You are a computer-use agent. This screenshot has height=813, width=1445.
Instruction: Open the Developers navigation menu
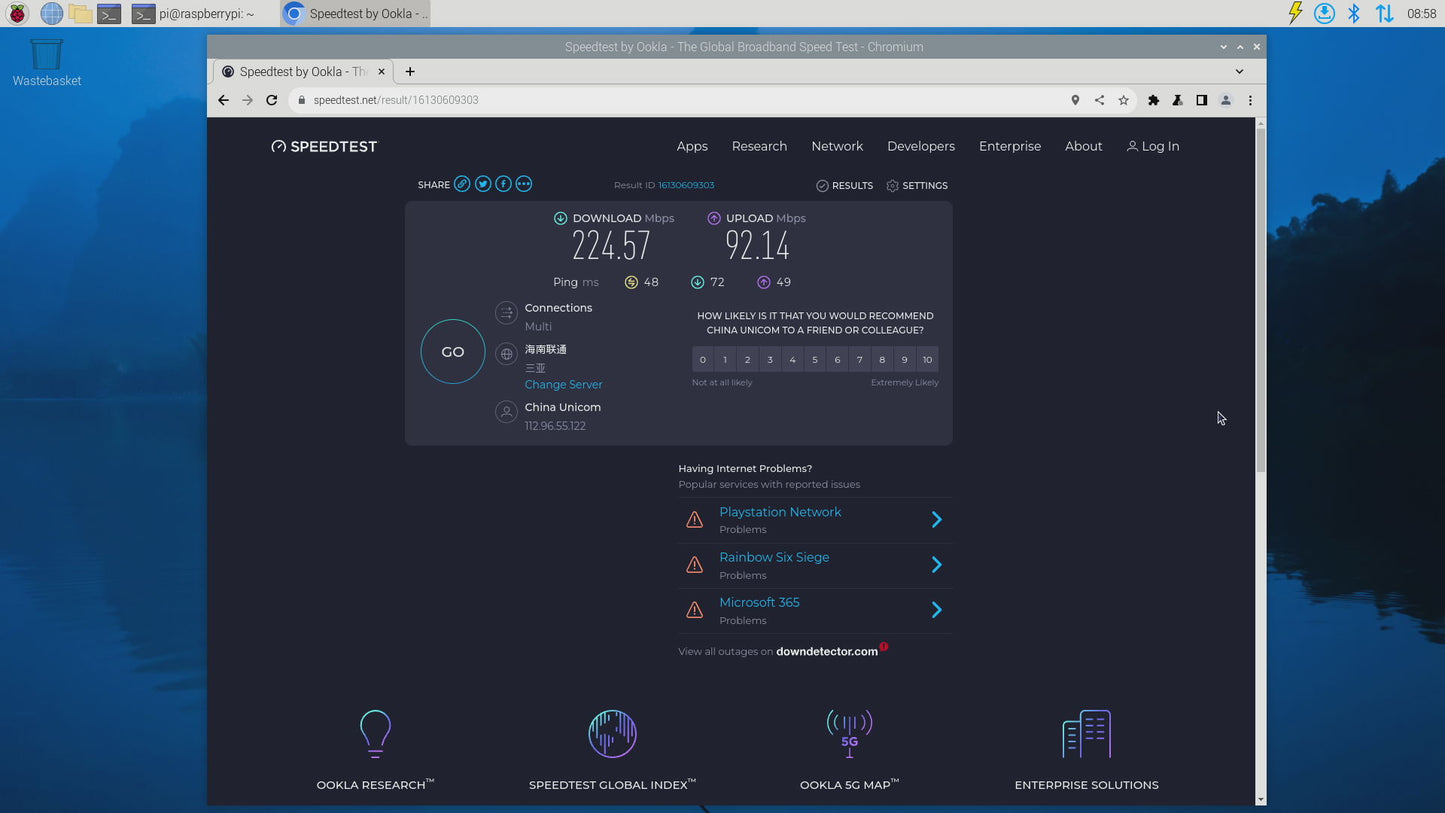point(920,146)
